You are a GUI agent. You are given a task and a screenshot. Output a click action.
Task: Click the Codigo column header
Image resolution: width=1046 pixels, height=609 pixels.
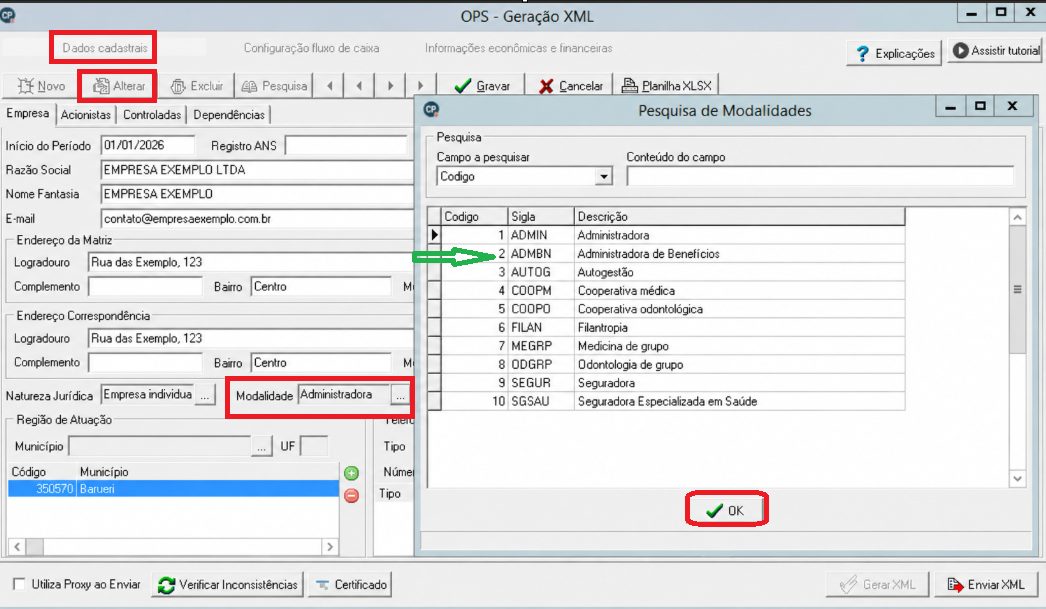[x=474, y=217]
